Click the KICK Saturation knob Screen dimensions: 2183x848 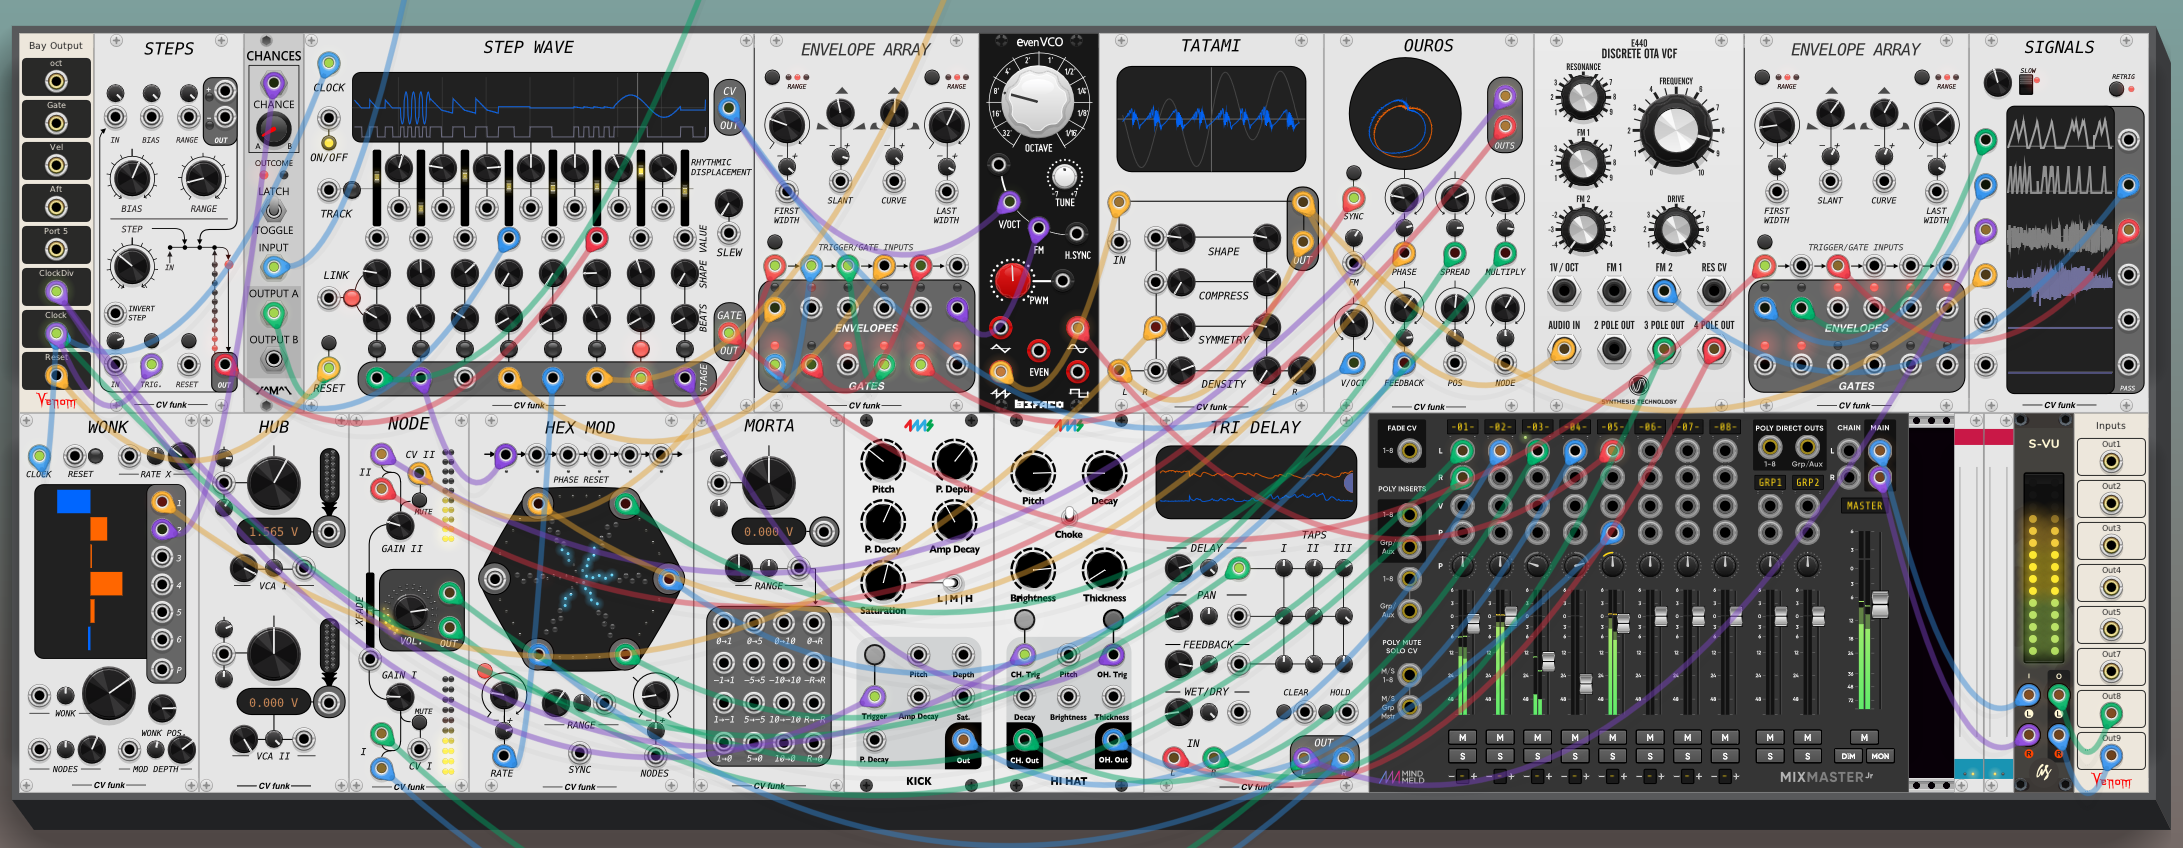click(x=883, y=581)
